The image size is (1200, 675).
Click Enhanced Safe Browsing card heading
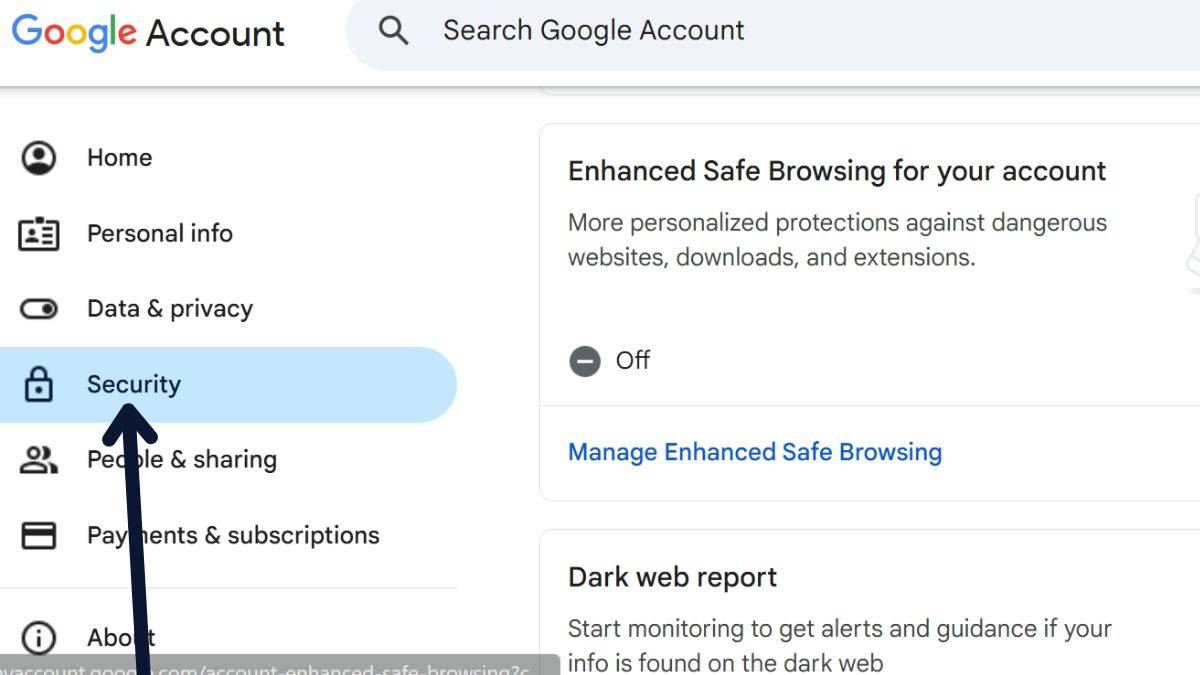[836, 171]
